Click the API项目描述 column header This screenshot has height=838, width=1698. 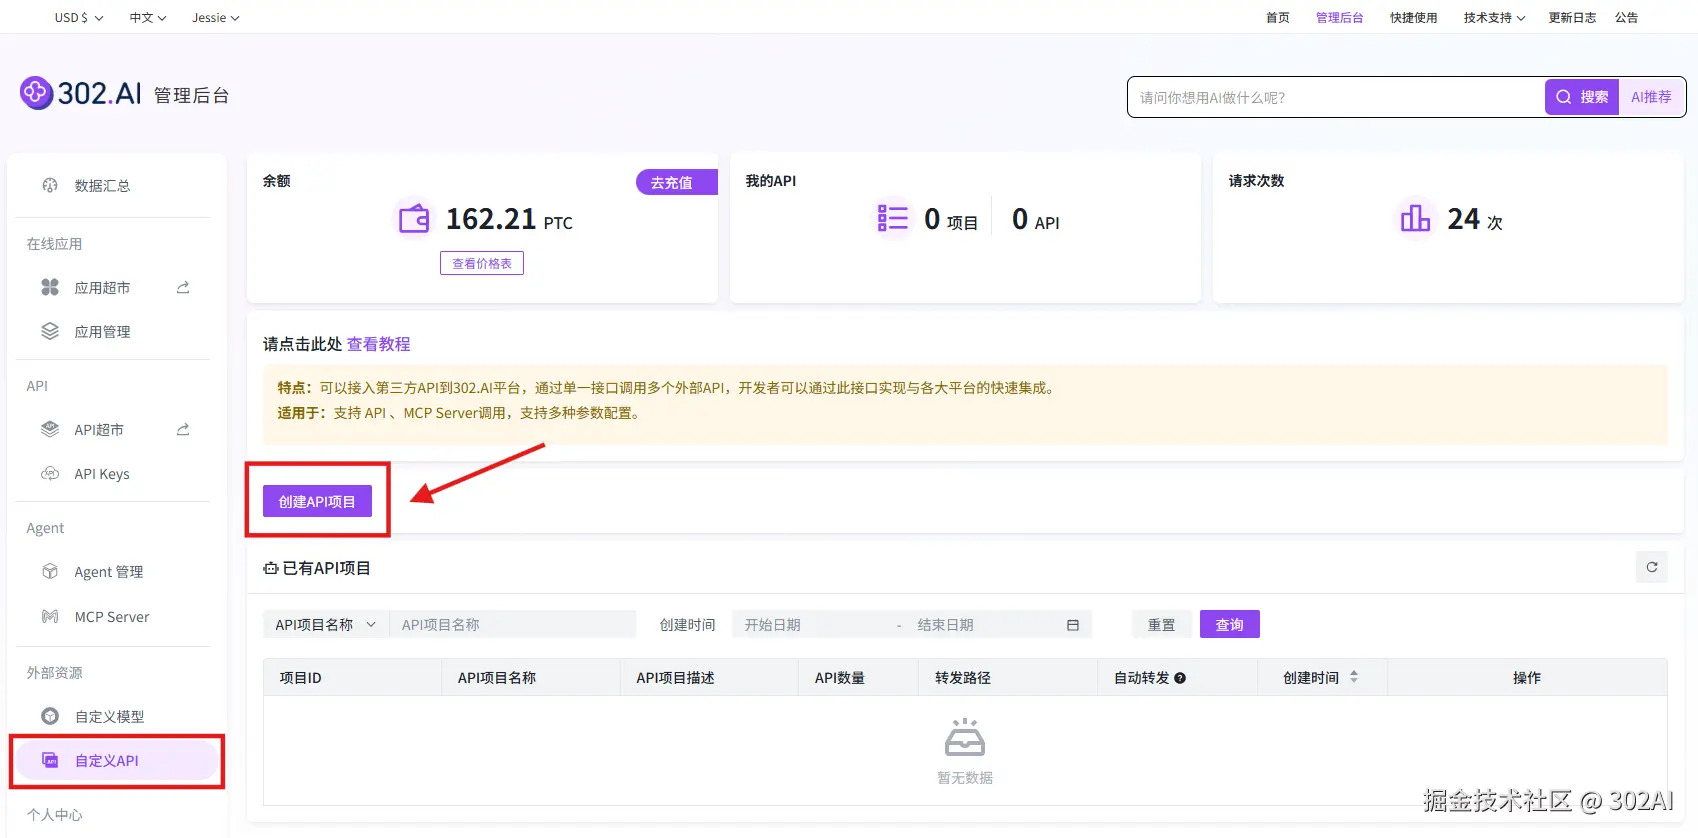pyautogui.click(x=709, y=677)
